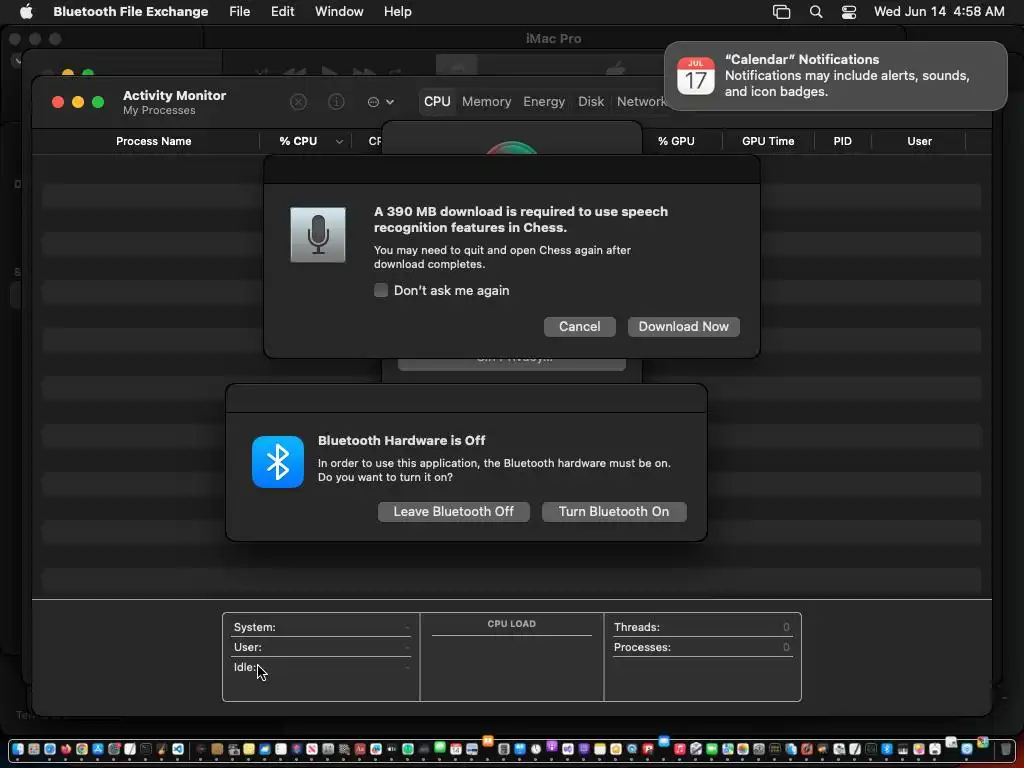Open Music from the Dock

tap(680, 749)
